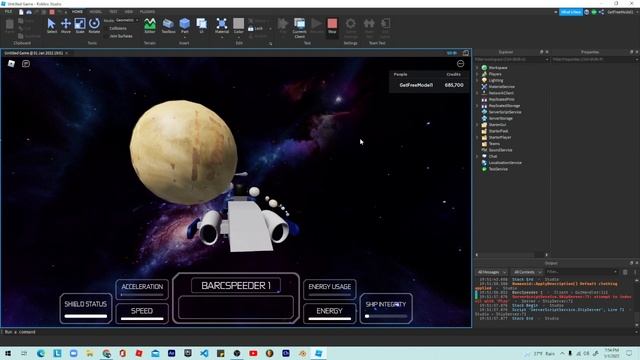
Task: Choose the Select tool in ribbon
Action: [51, 25]
